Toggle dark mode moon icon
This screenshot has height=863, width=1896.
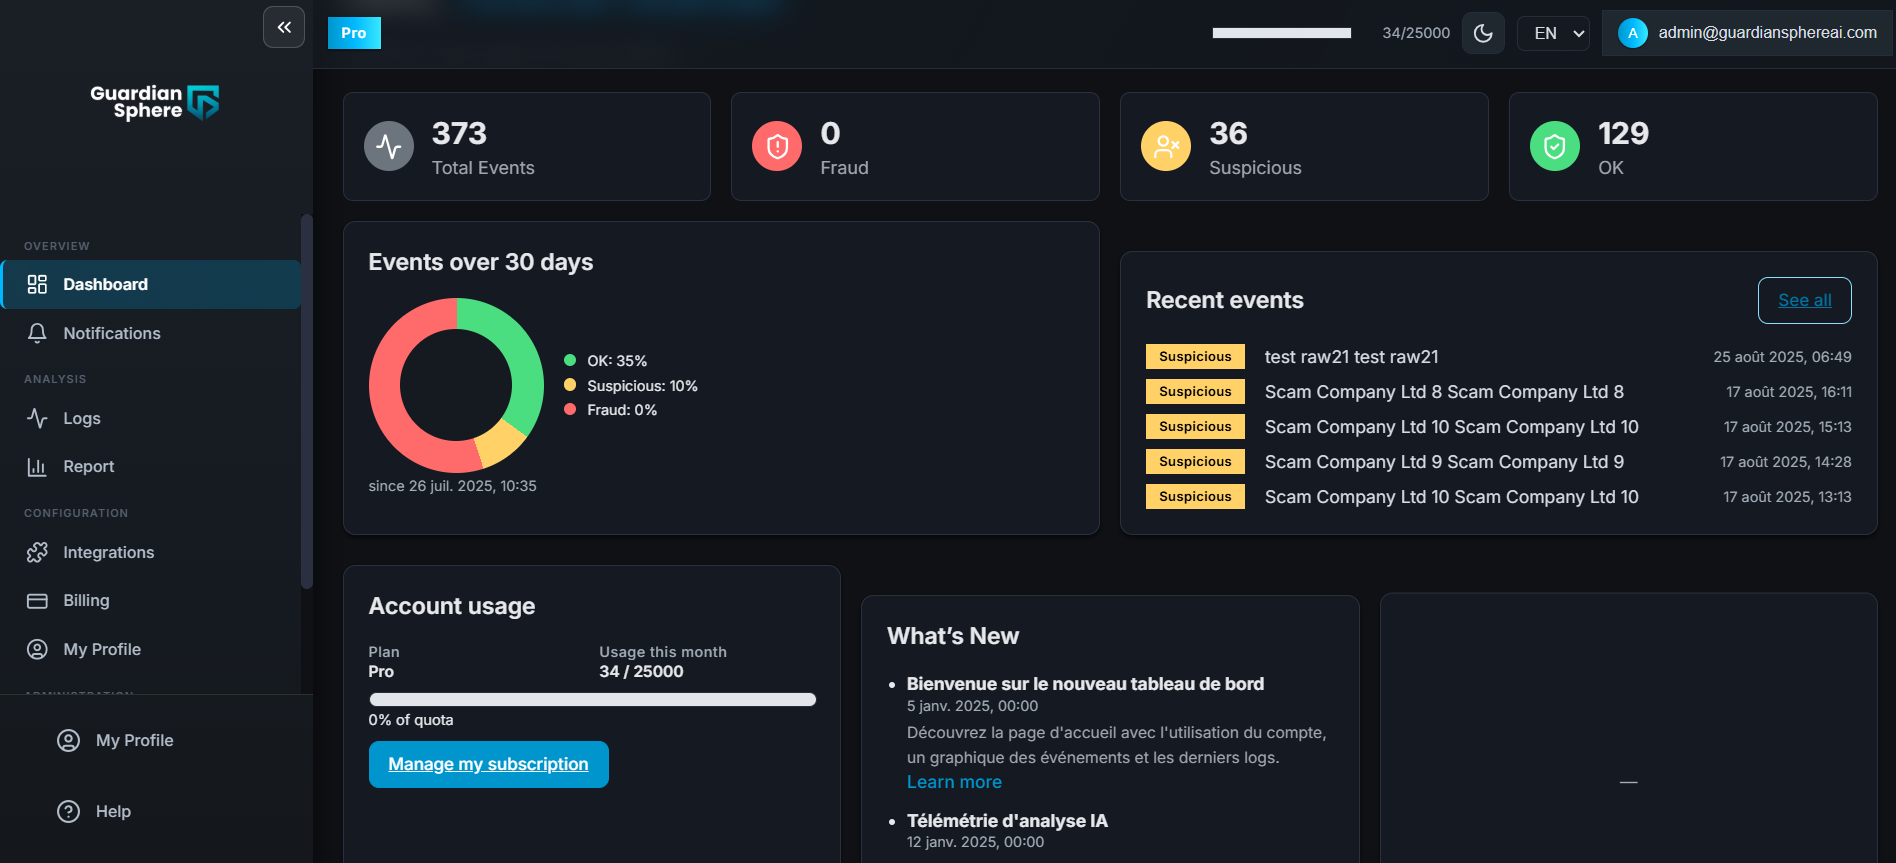(x=1483, y=33)
